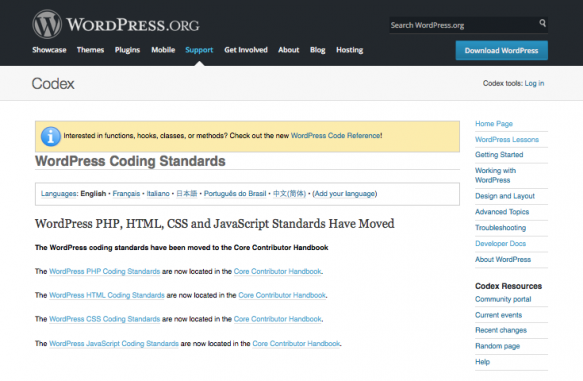Click the Languages link
The width and height of the screenshot is (583, 381).
tap(58, 194)
